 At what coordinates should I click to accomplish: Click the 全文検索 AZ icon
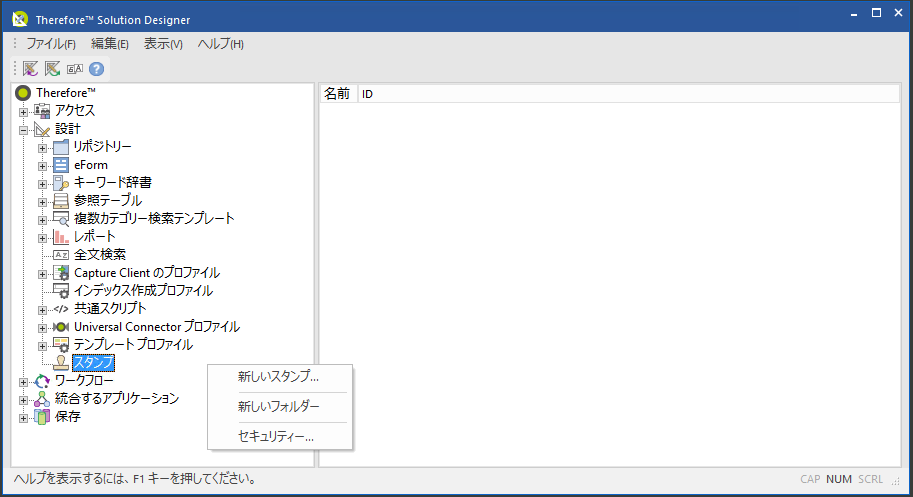click(x=61, y=255)
